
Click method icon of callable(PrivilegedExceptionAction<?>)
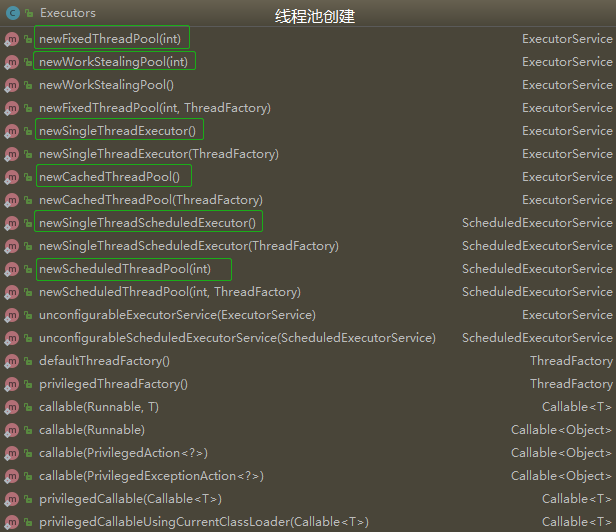pos(11,476)
